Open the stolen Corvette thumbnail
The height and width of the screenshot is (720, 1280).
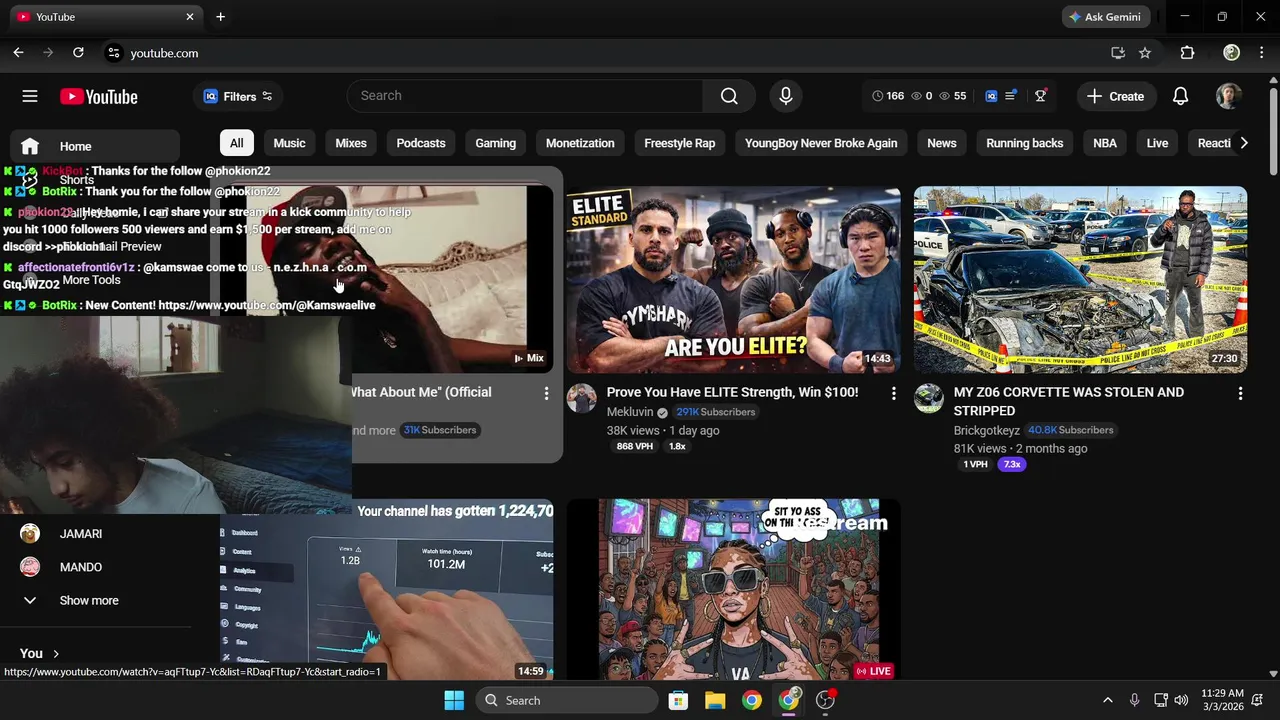coord(1080,280)
